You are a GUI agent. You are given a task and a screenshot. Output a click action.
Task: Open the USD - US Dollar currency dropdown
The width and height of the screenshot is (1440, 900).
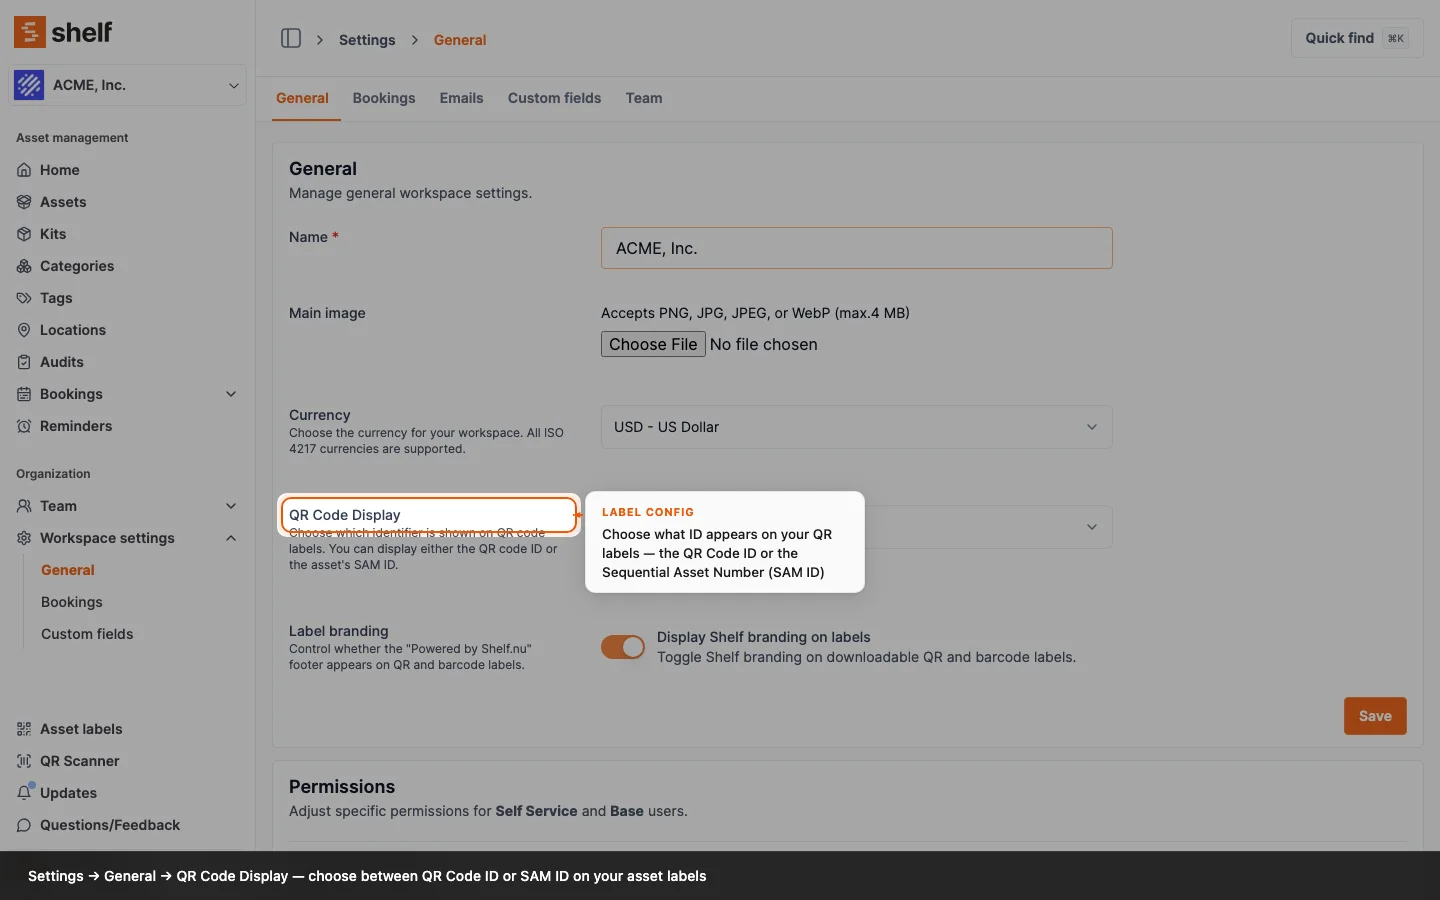pyautogui.click(x=856, y=427)
